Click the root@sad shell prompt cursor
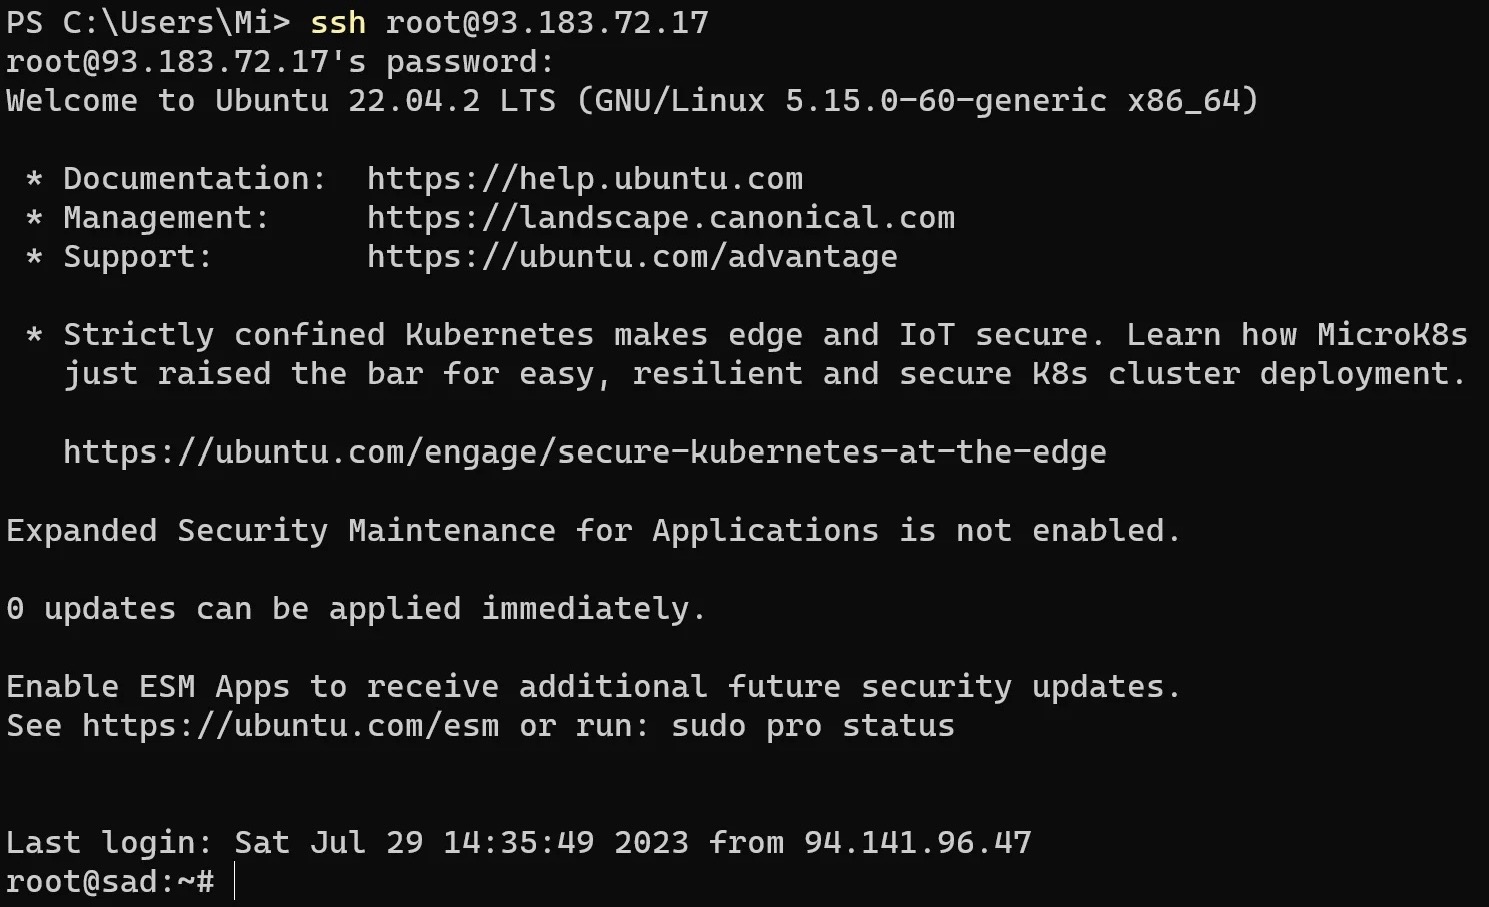The height and width of the screenshot is (907, 1489). click(234, 882)
